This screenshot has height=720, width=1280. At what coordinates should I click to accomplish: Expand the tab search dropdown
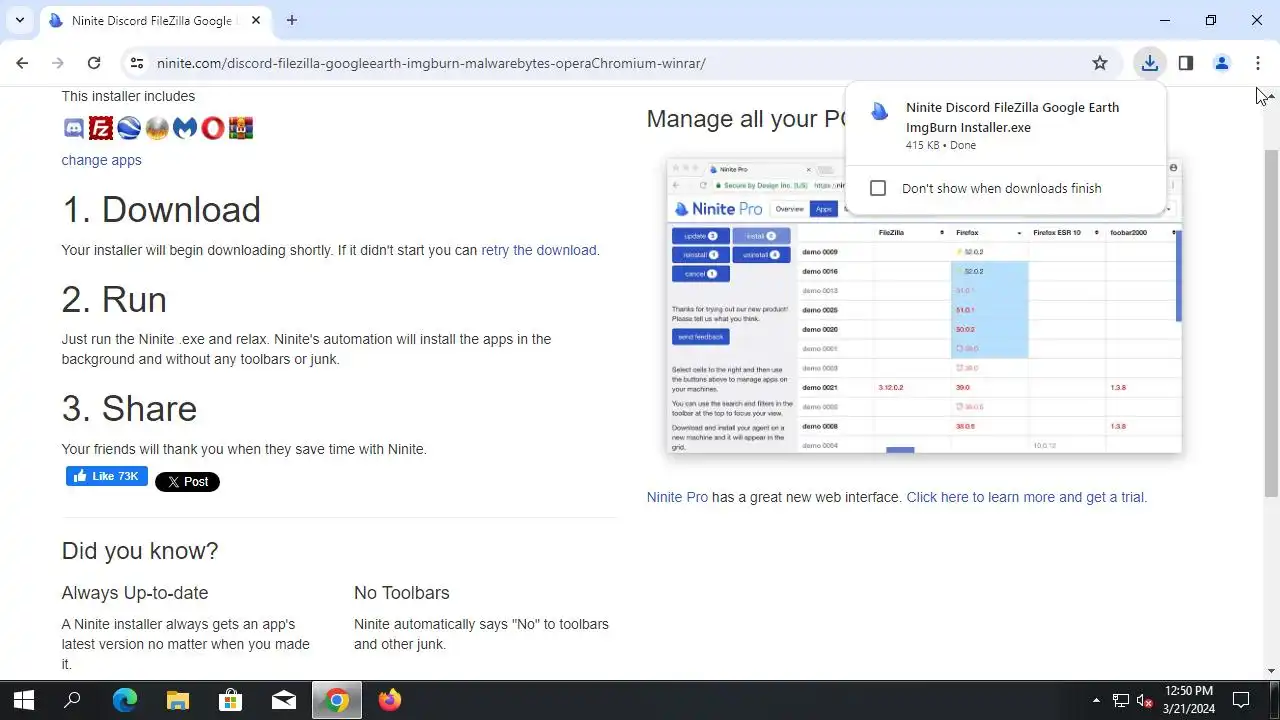pos(20,20)
